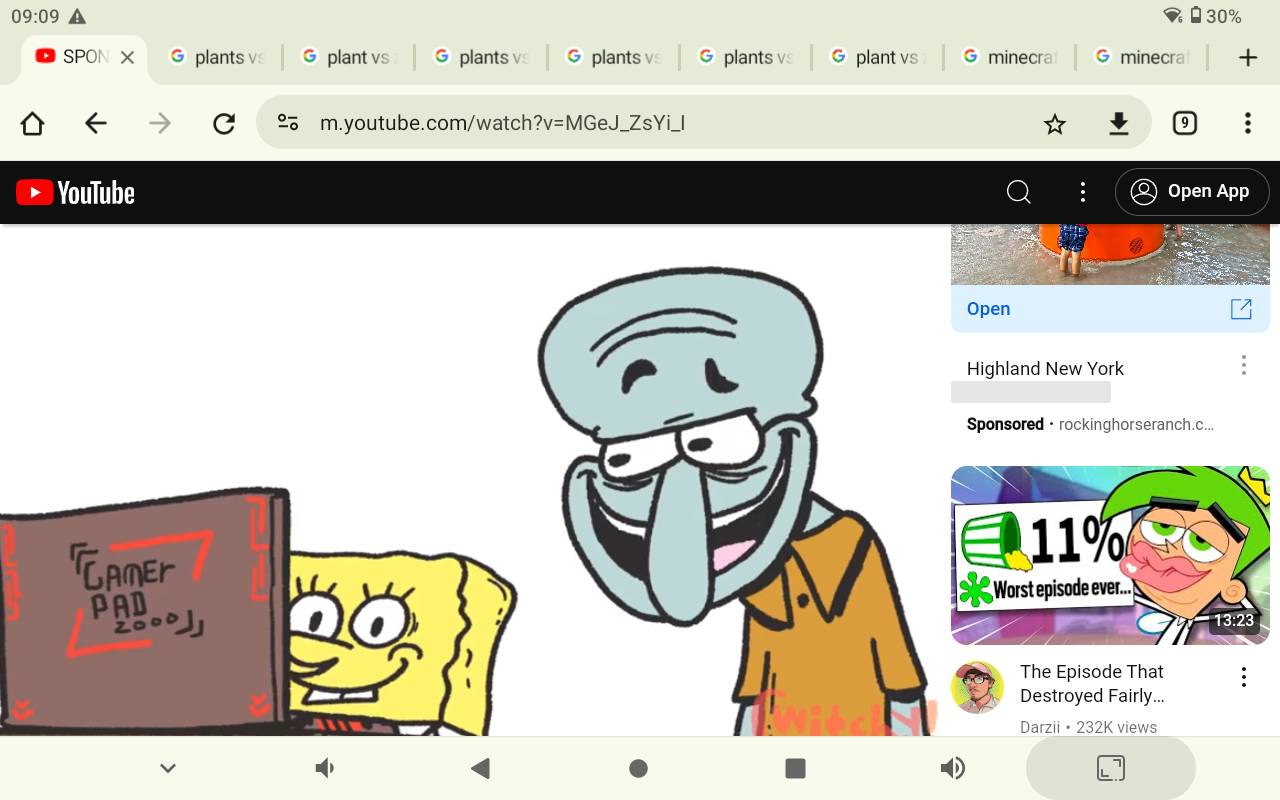The image size is (1280, 800).
Task: Open options for Highland New York ad
Action: click(x=1244, y=365)
